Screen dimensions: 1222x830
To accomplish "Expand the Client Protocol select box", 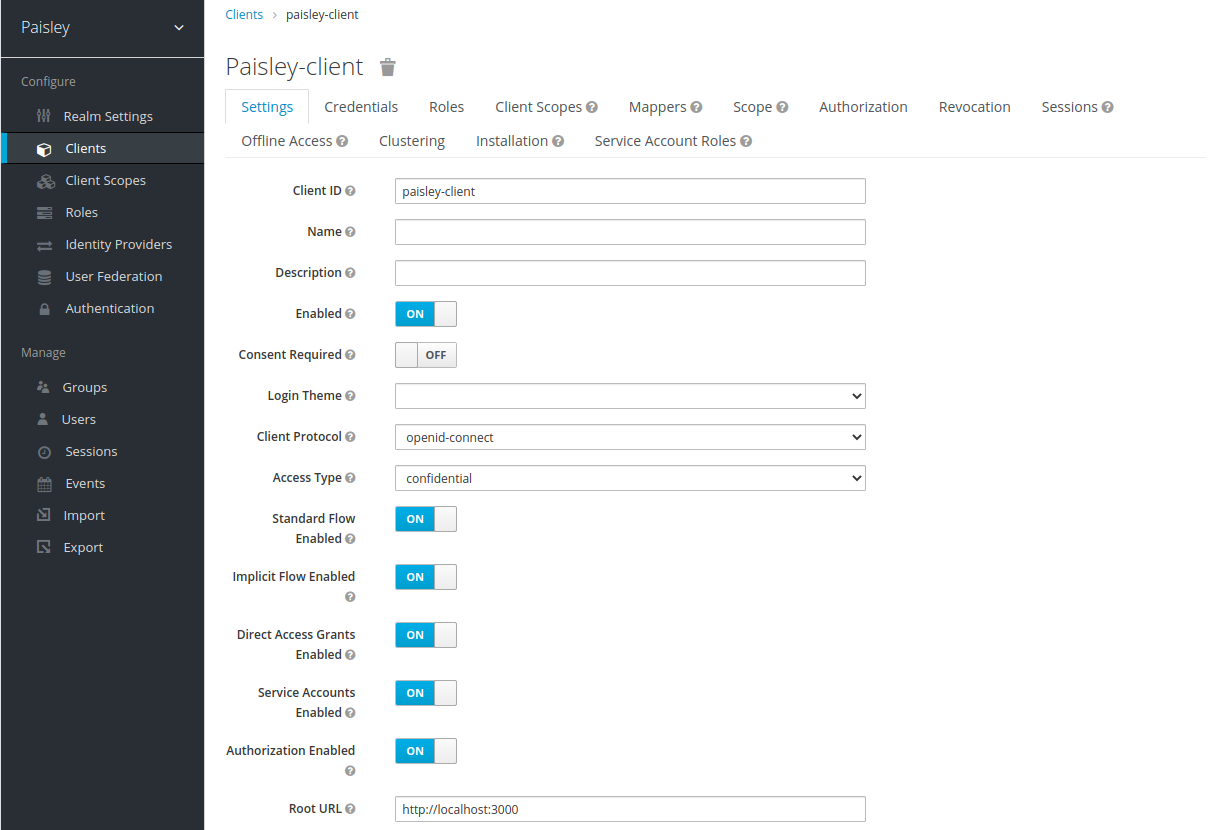I will pos(630,437).
